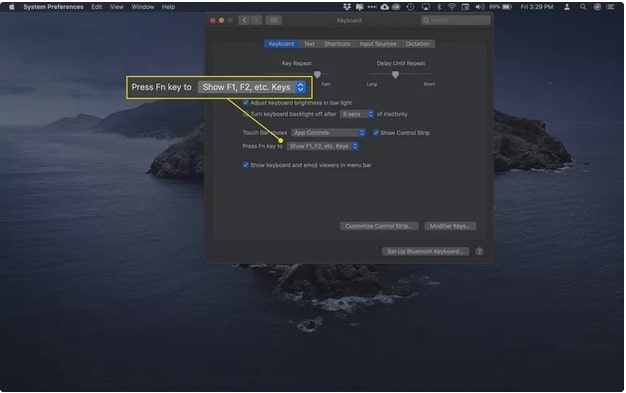Image resolution: width=626 pixels, height=393 pixels.
Task: Toggle Turn keyboard backlight off after checkbox
Action: click(x=246, y=114)
